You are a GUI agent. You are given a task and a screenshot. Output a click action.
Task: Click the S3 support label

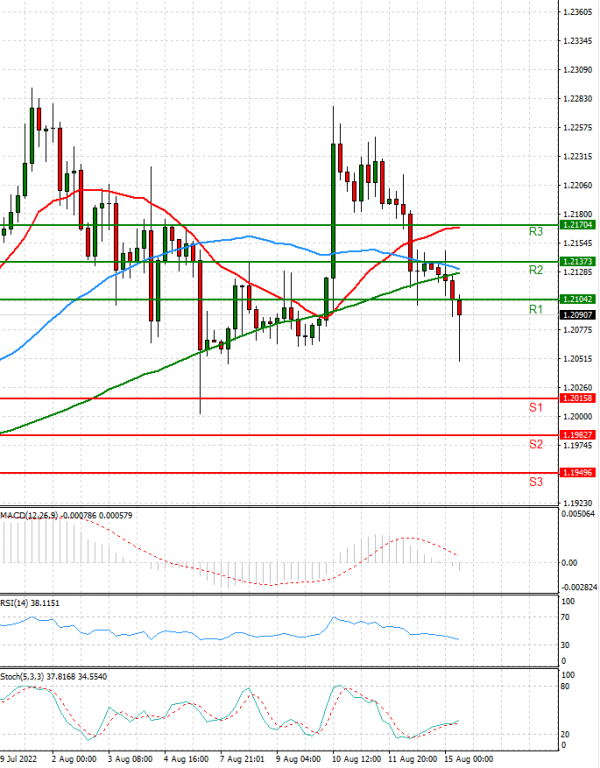tap(536, 482)
